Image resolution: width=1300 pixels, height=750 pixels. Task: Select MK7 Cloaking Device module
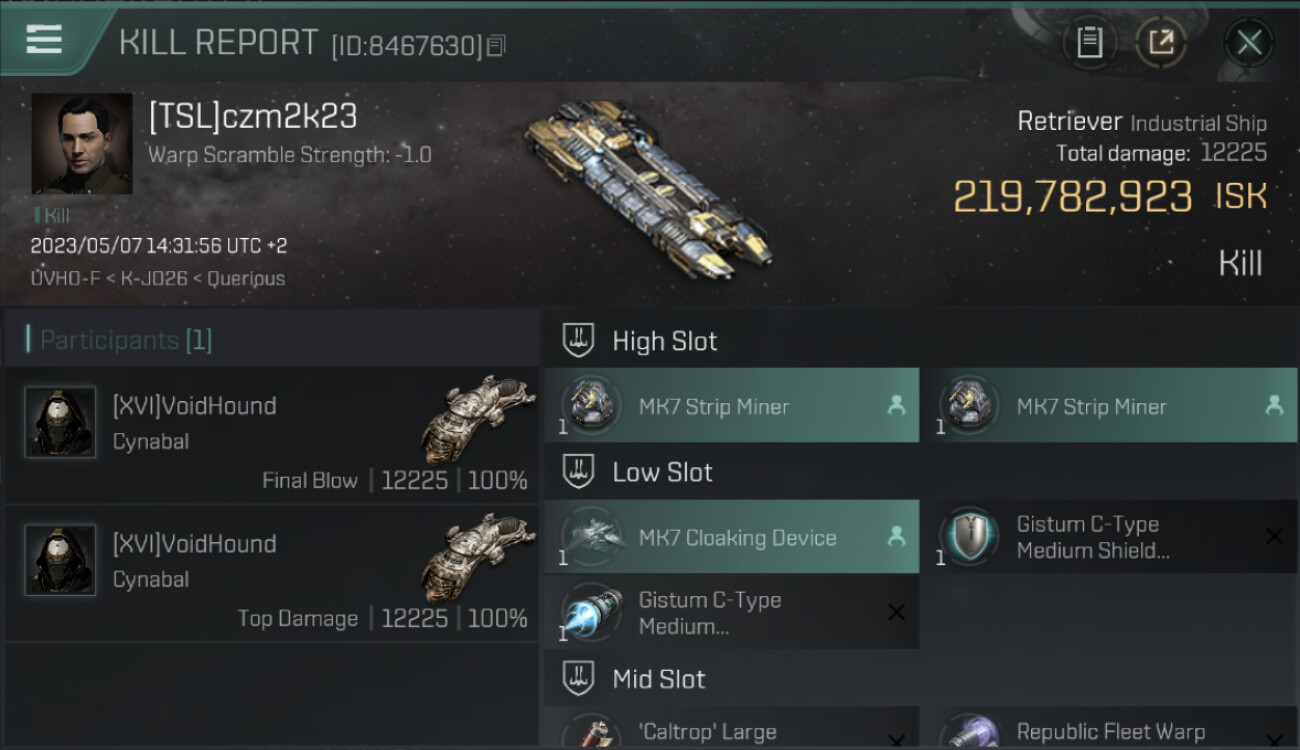click(732, 537)
